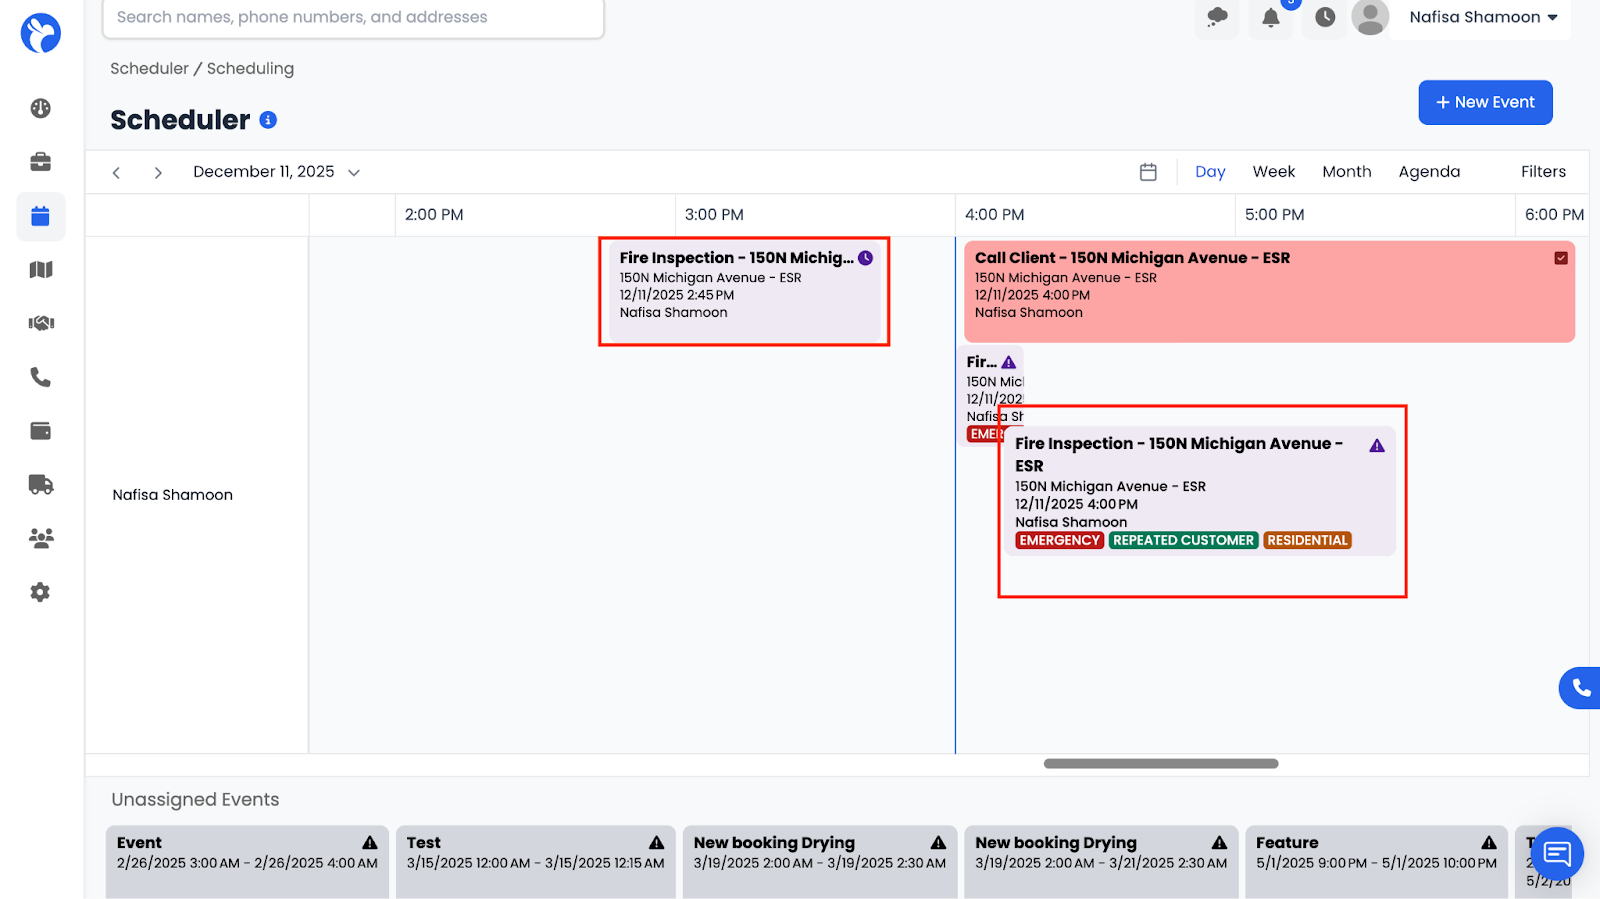Expand the December 11, 2025 date dropdown

(276, 172)
